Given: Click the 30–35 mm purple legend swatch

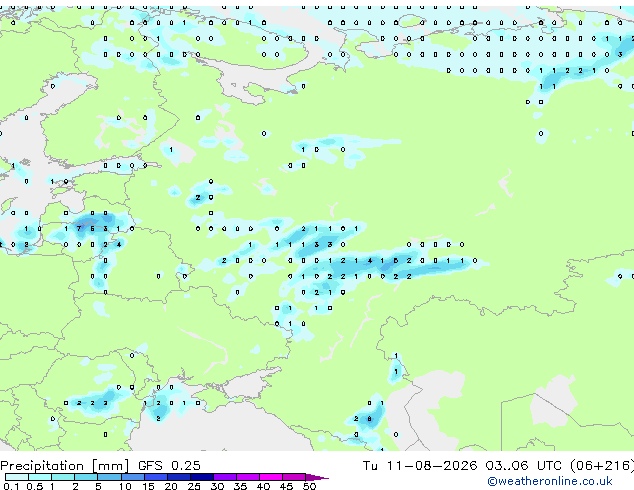Looking at the screenshot, I should tap(225, 477).
